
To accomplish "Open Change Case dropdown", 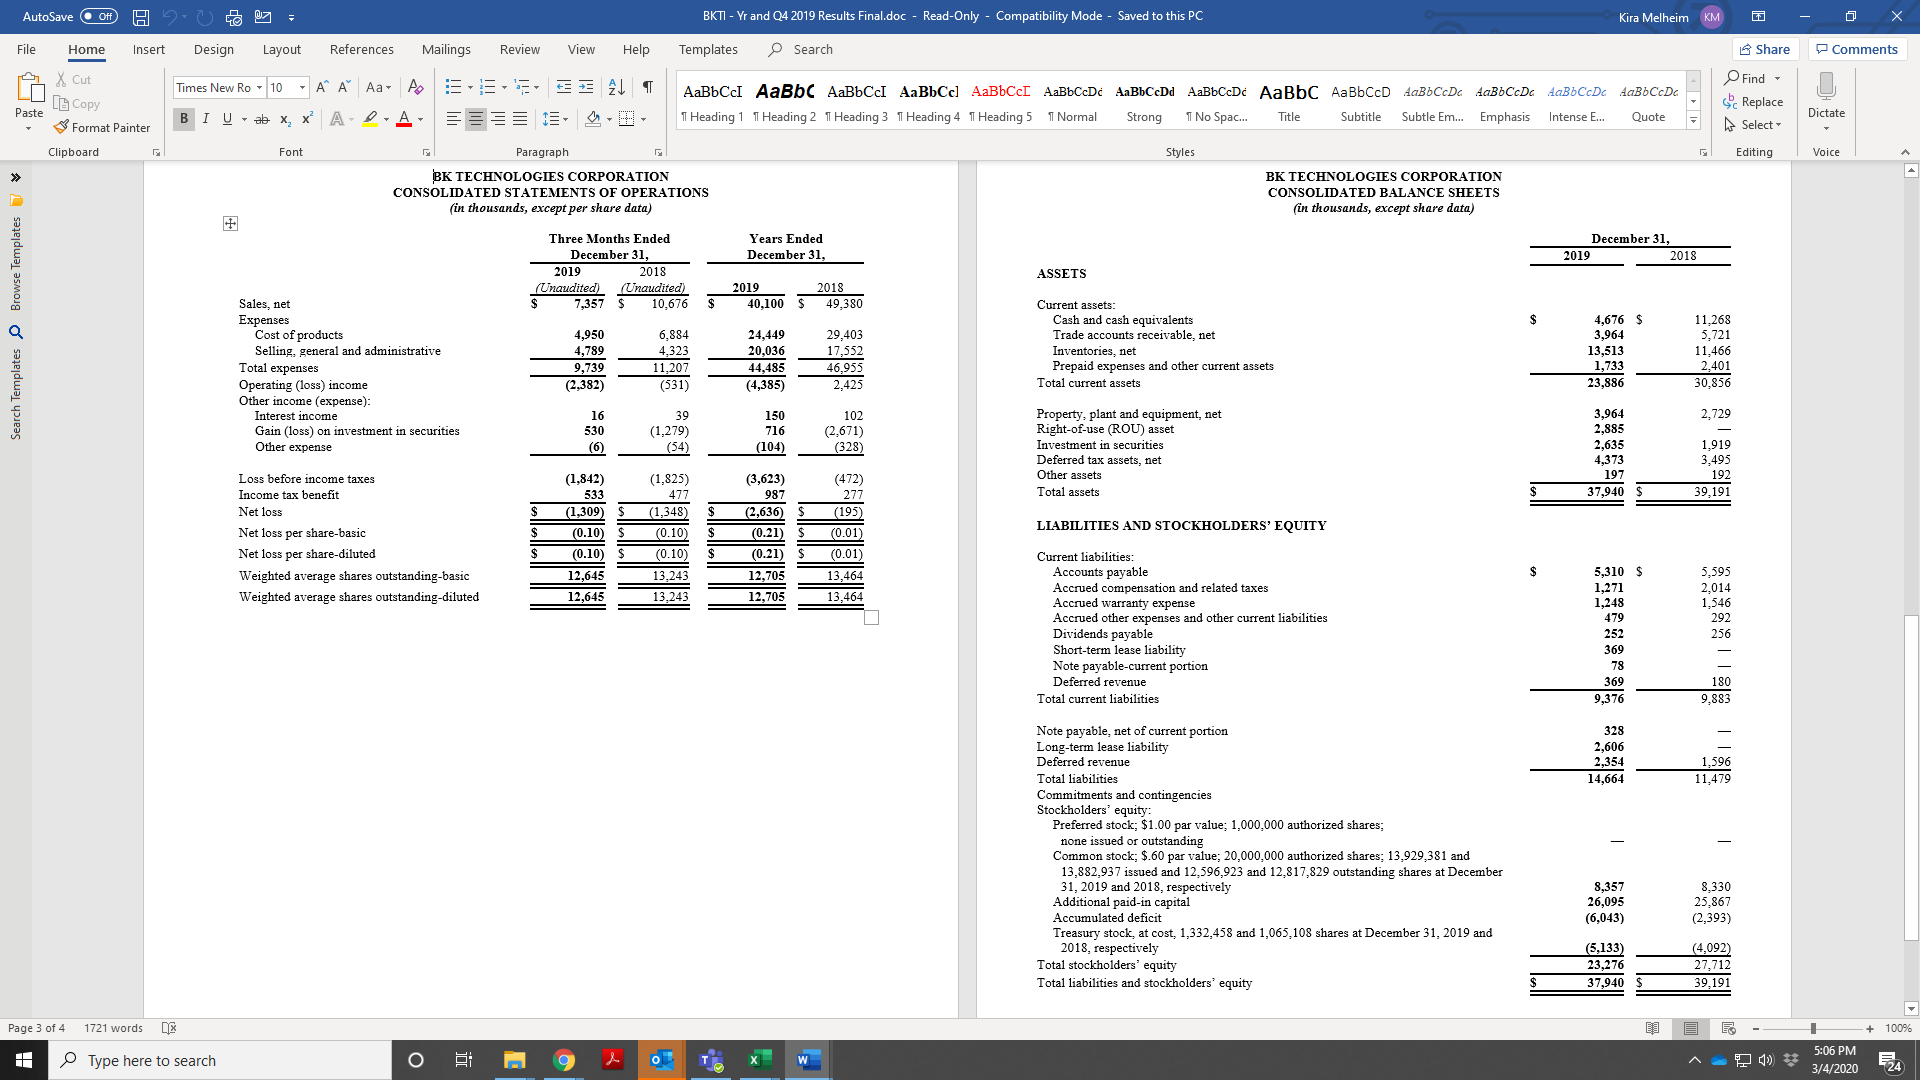I will tap(379, 87).
